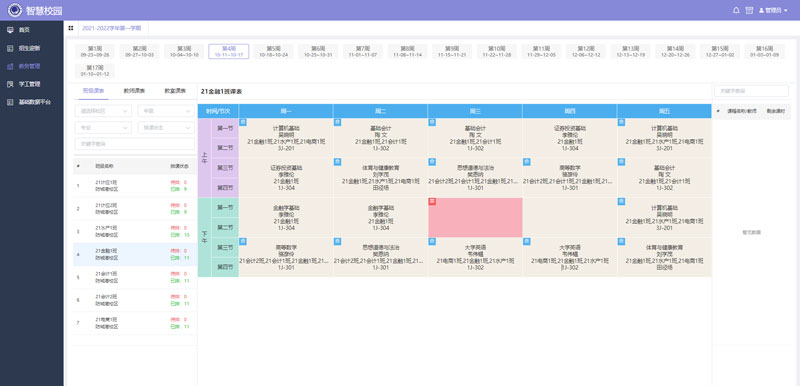This screenshot has height=386, width=800.
Task: Click the keyword search box under class filters
Action: [x=135, y=144]
